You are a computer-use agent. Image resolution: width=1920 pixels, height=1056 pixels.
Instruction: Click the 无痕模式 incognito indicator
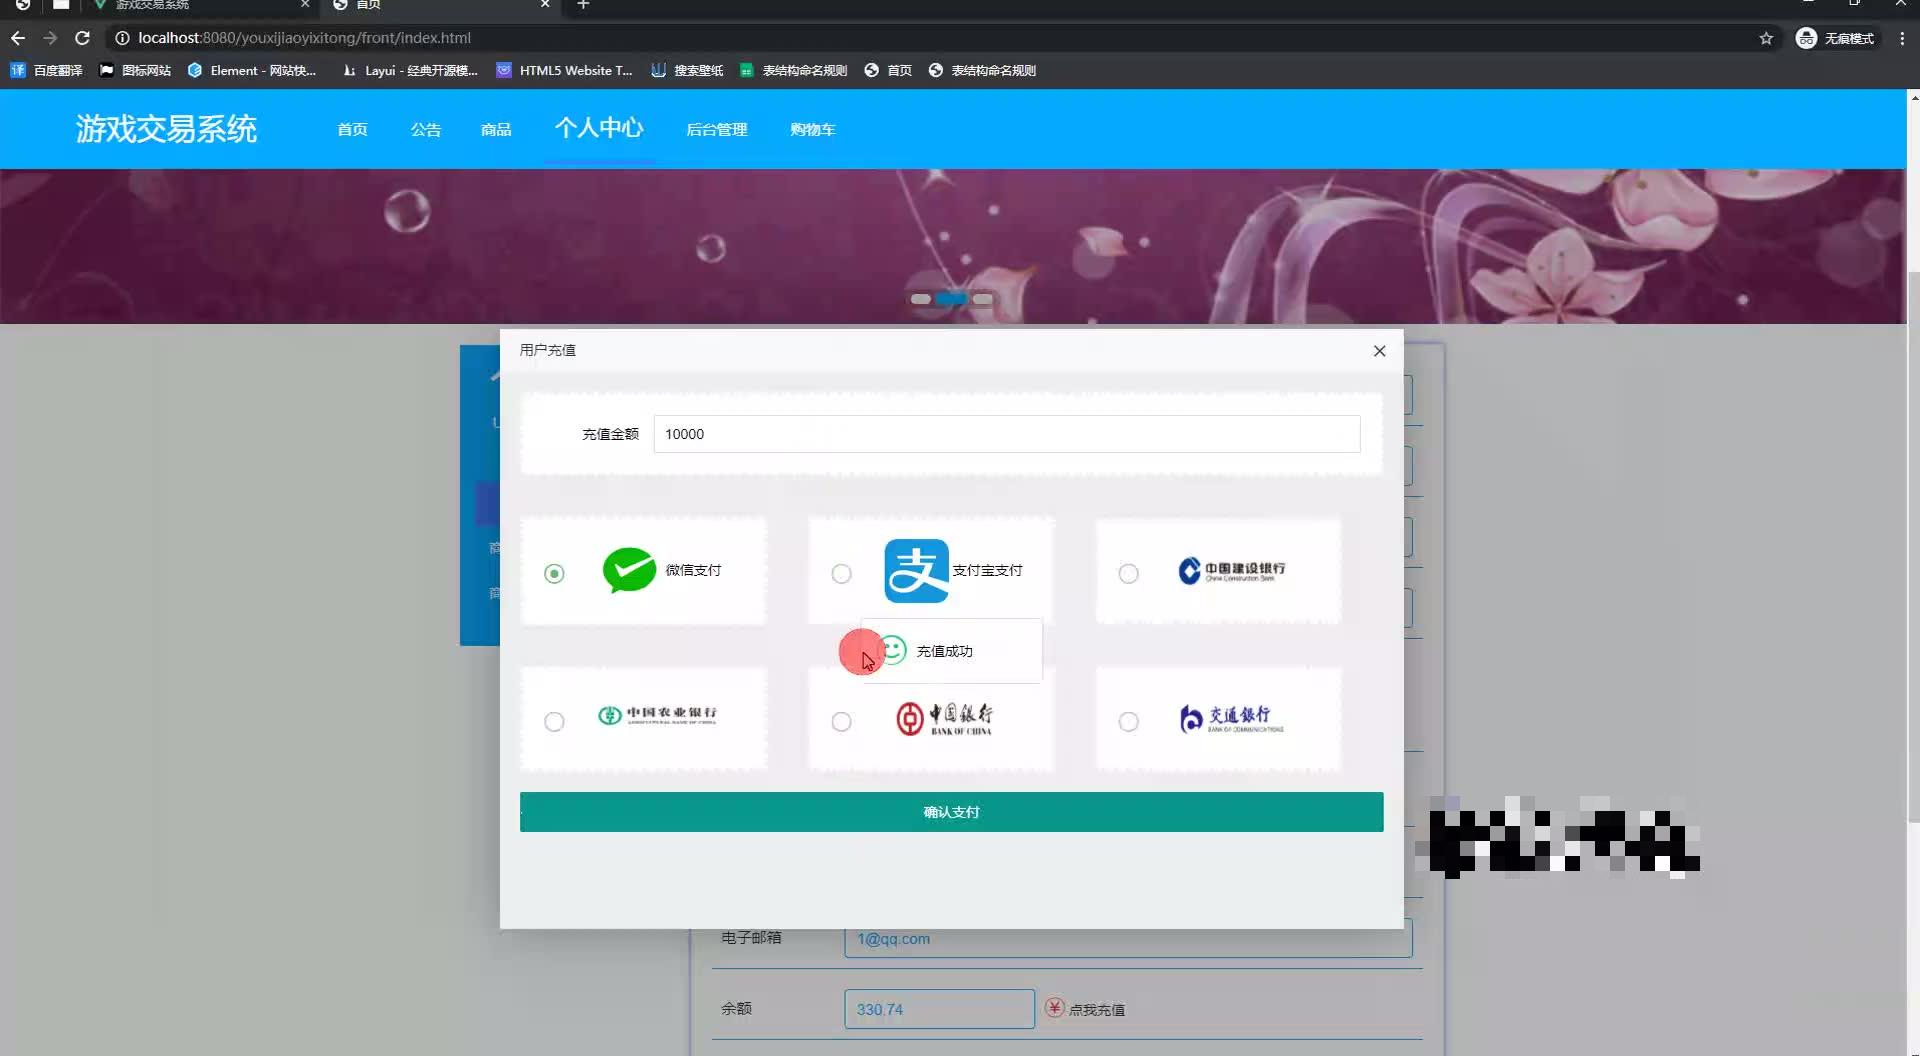pyautogui.click(x=1836, y=38)
